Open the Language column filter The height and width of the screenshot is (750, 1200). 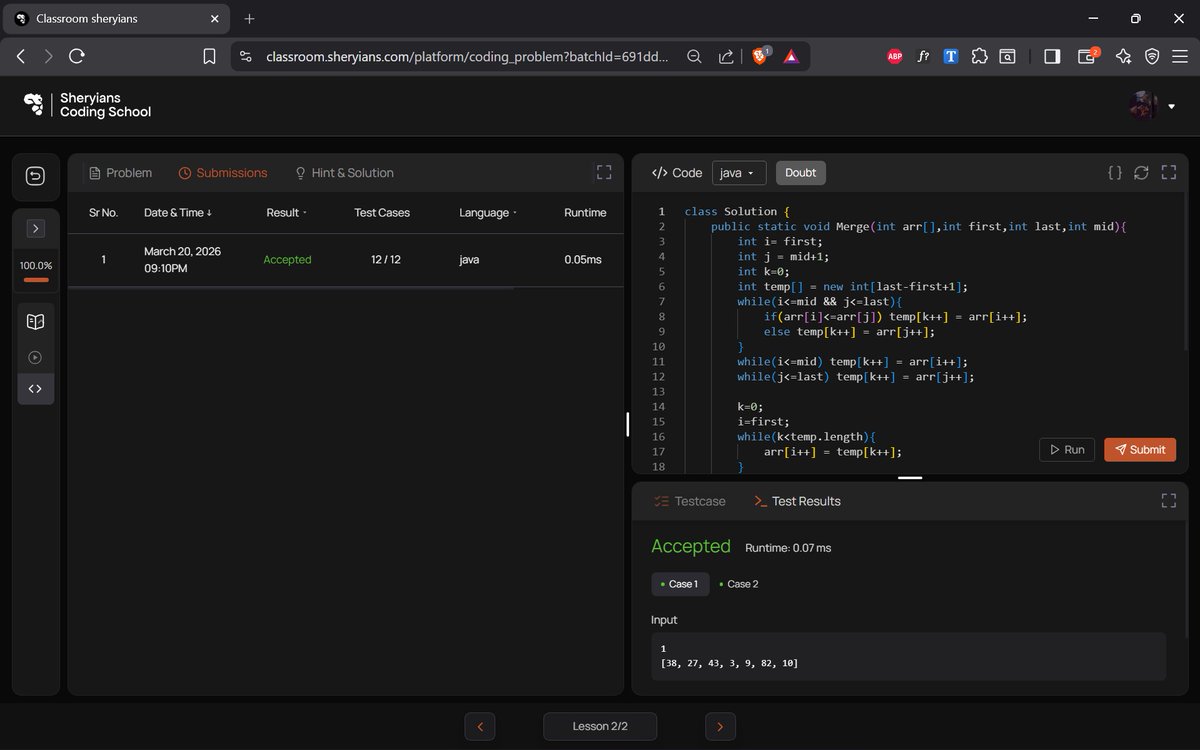tap(490, 212)
